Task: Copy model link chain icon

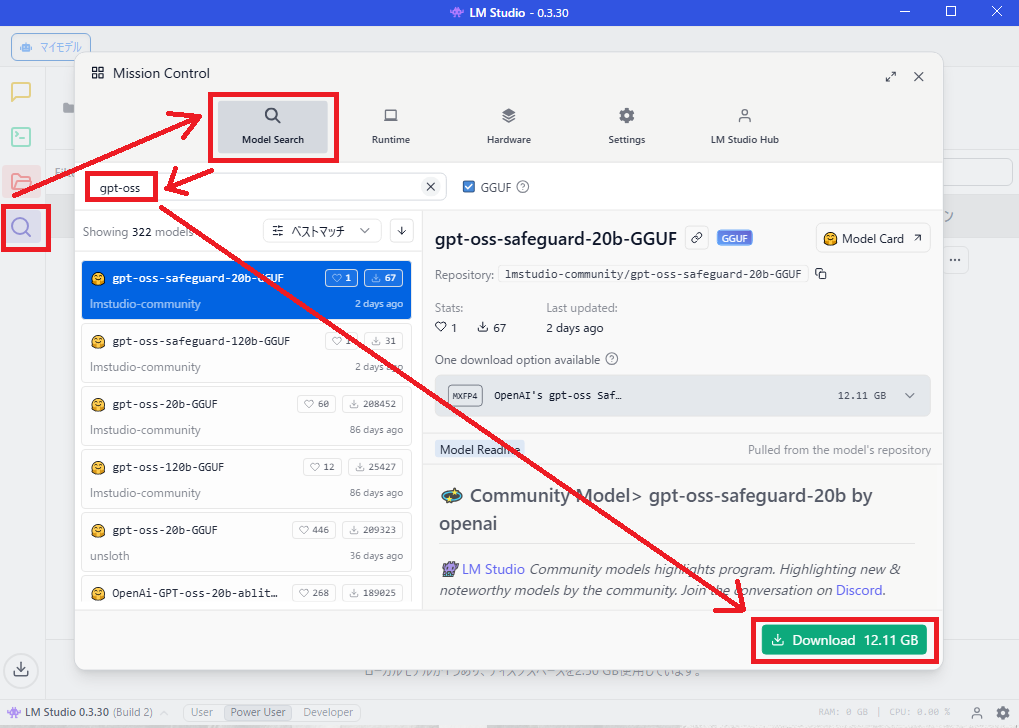Action: coord(697,238)
